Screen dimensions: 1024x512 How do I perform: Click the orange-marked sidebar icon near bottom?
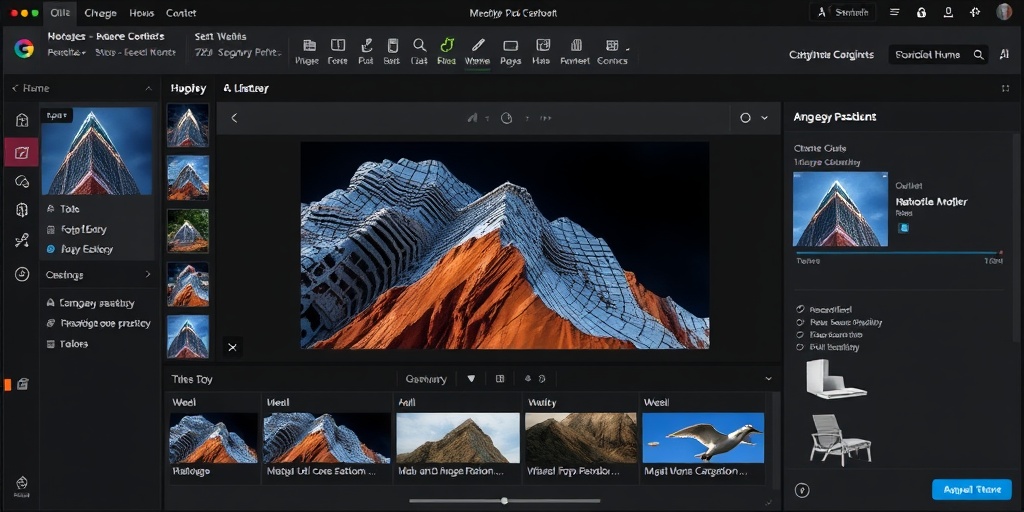click(22, 384)
